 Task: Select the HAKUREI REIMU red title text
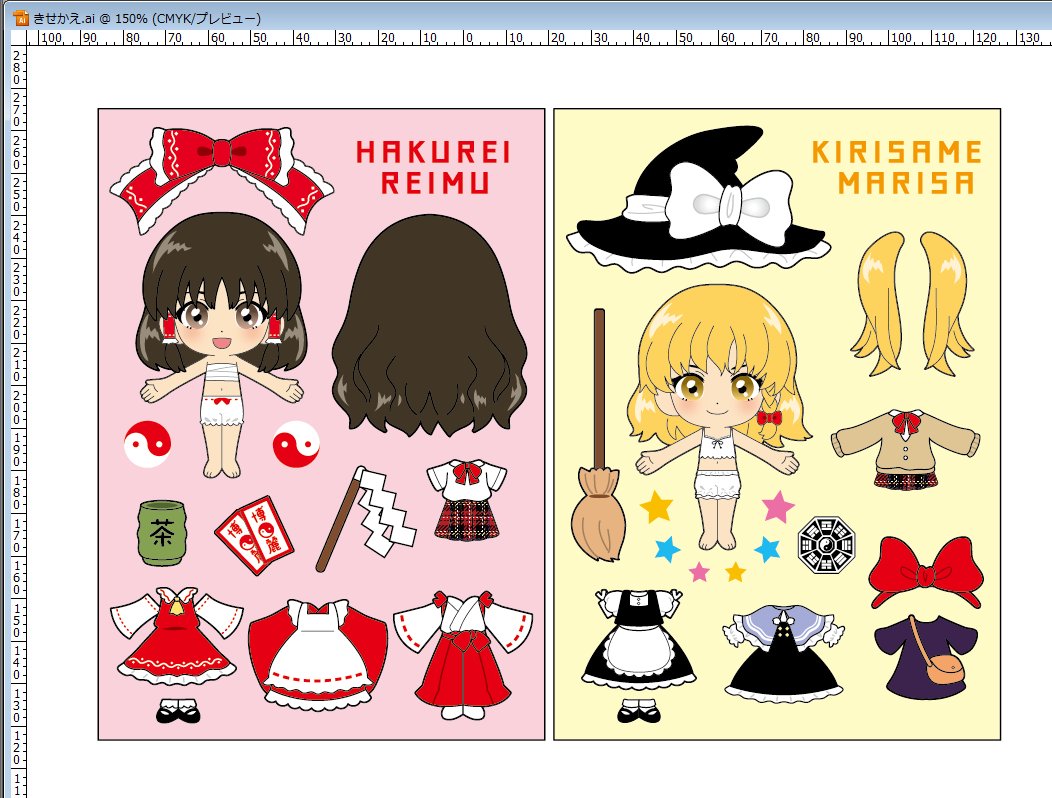pyautogui.click(x=433, y=167)
